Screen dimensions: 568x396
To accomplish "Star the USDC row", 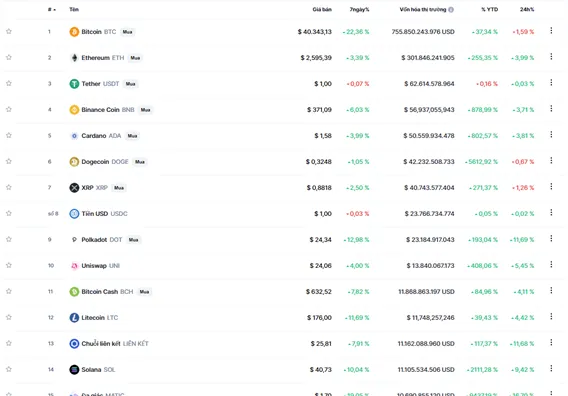I will click(9, 213).
